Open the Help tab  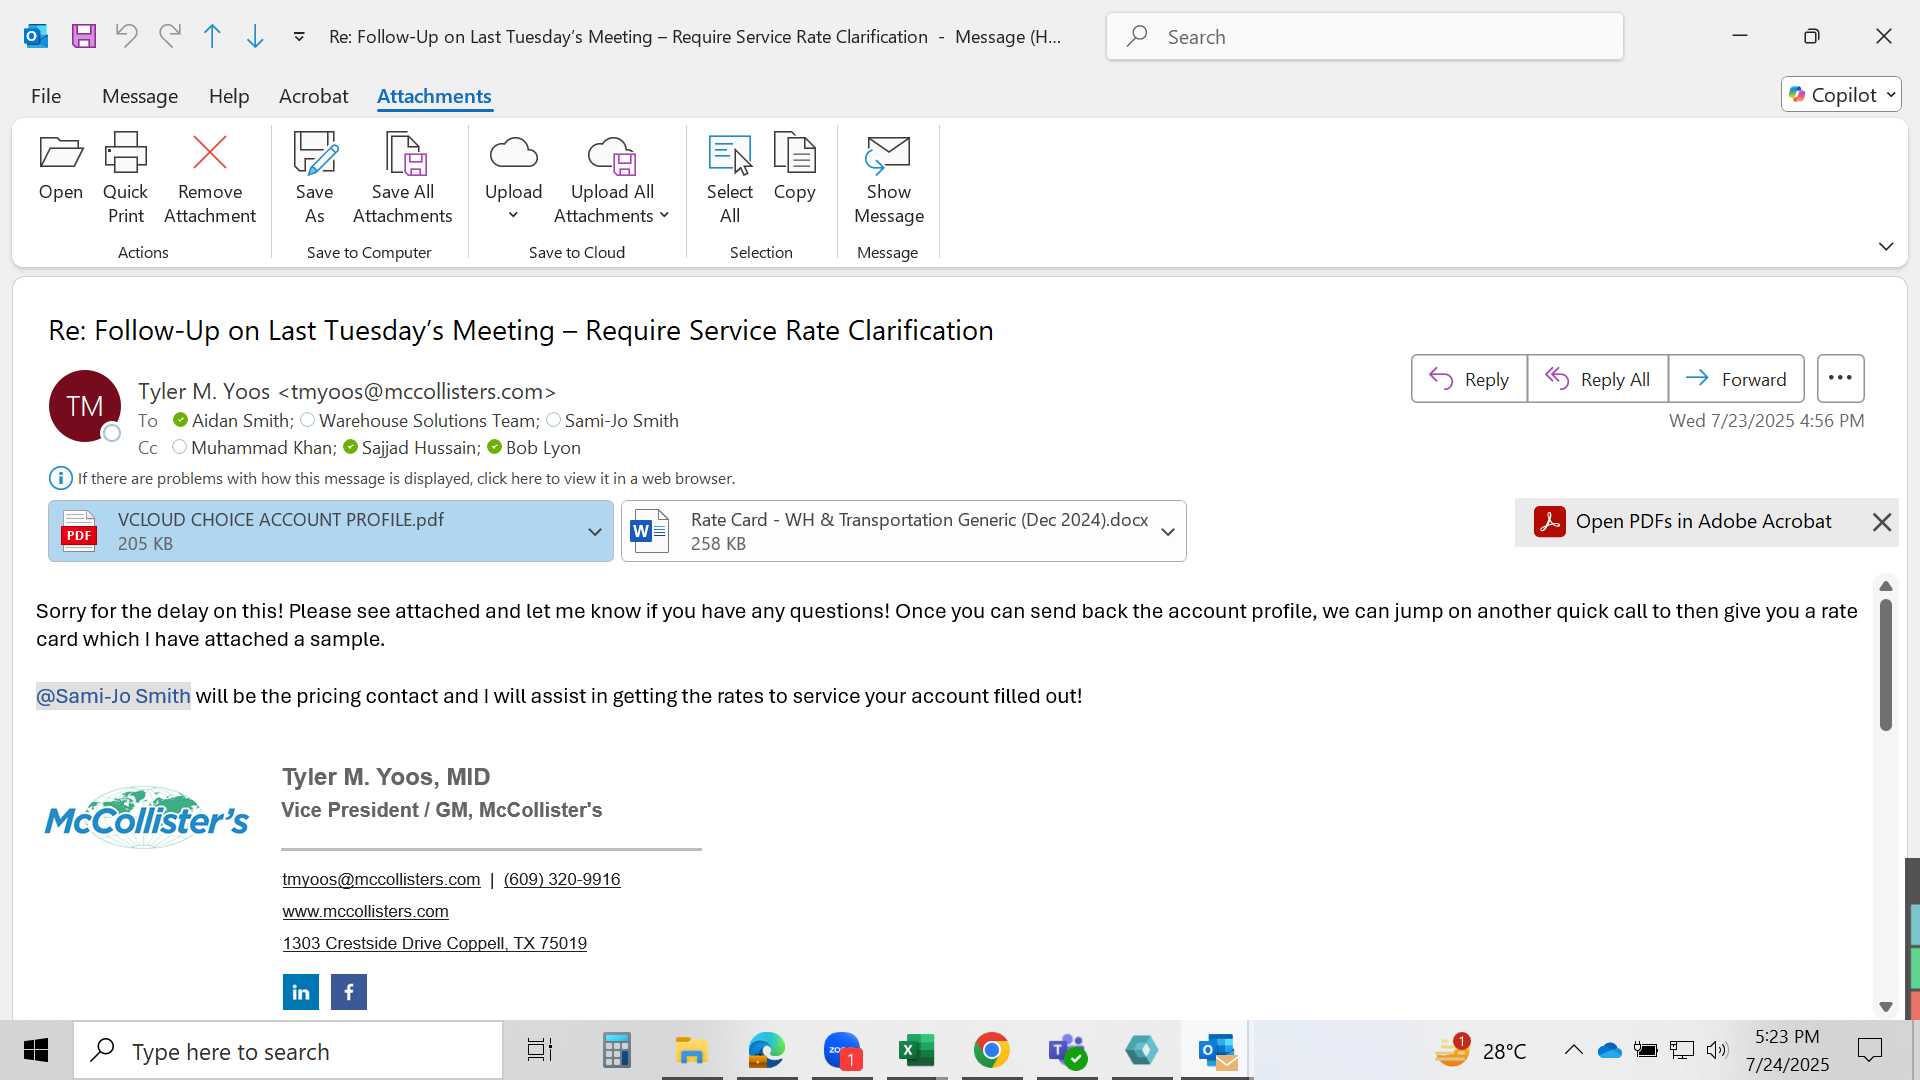(x=229, y=96)
